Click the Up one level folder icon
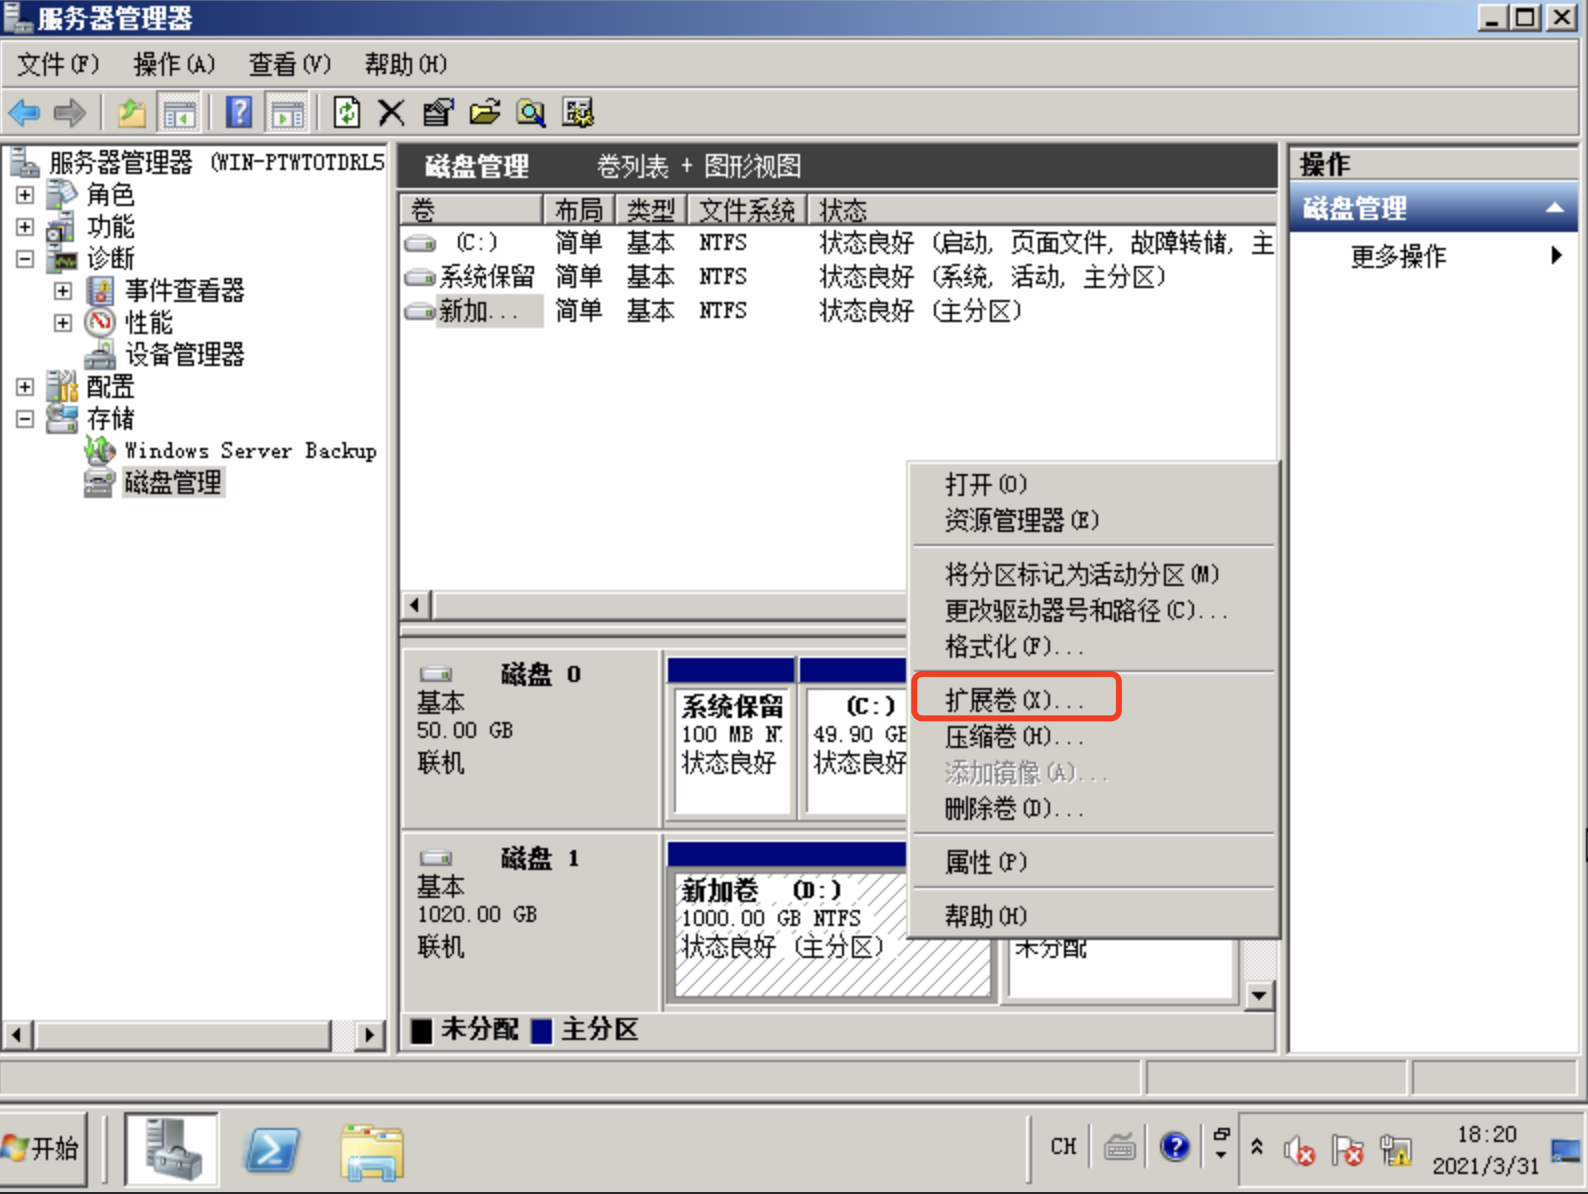This screenshot has height=1194, width=1588. tap(131, 113)
